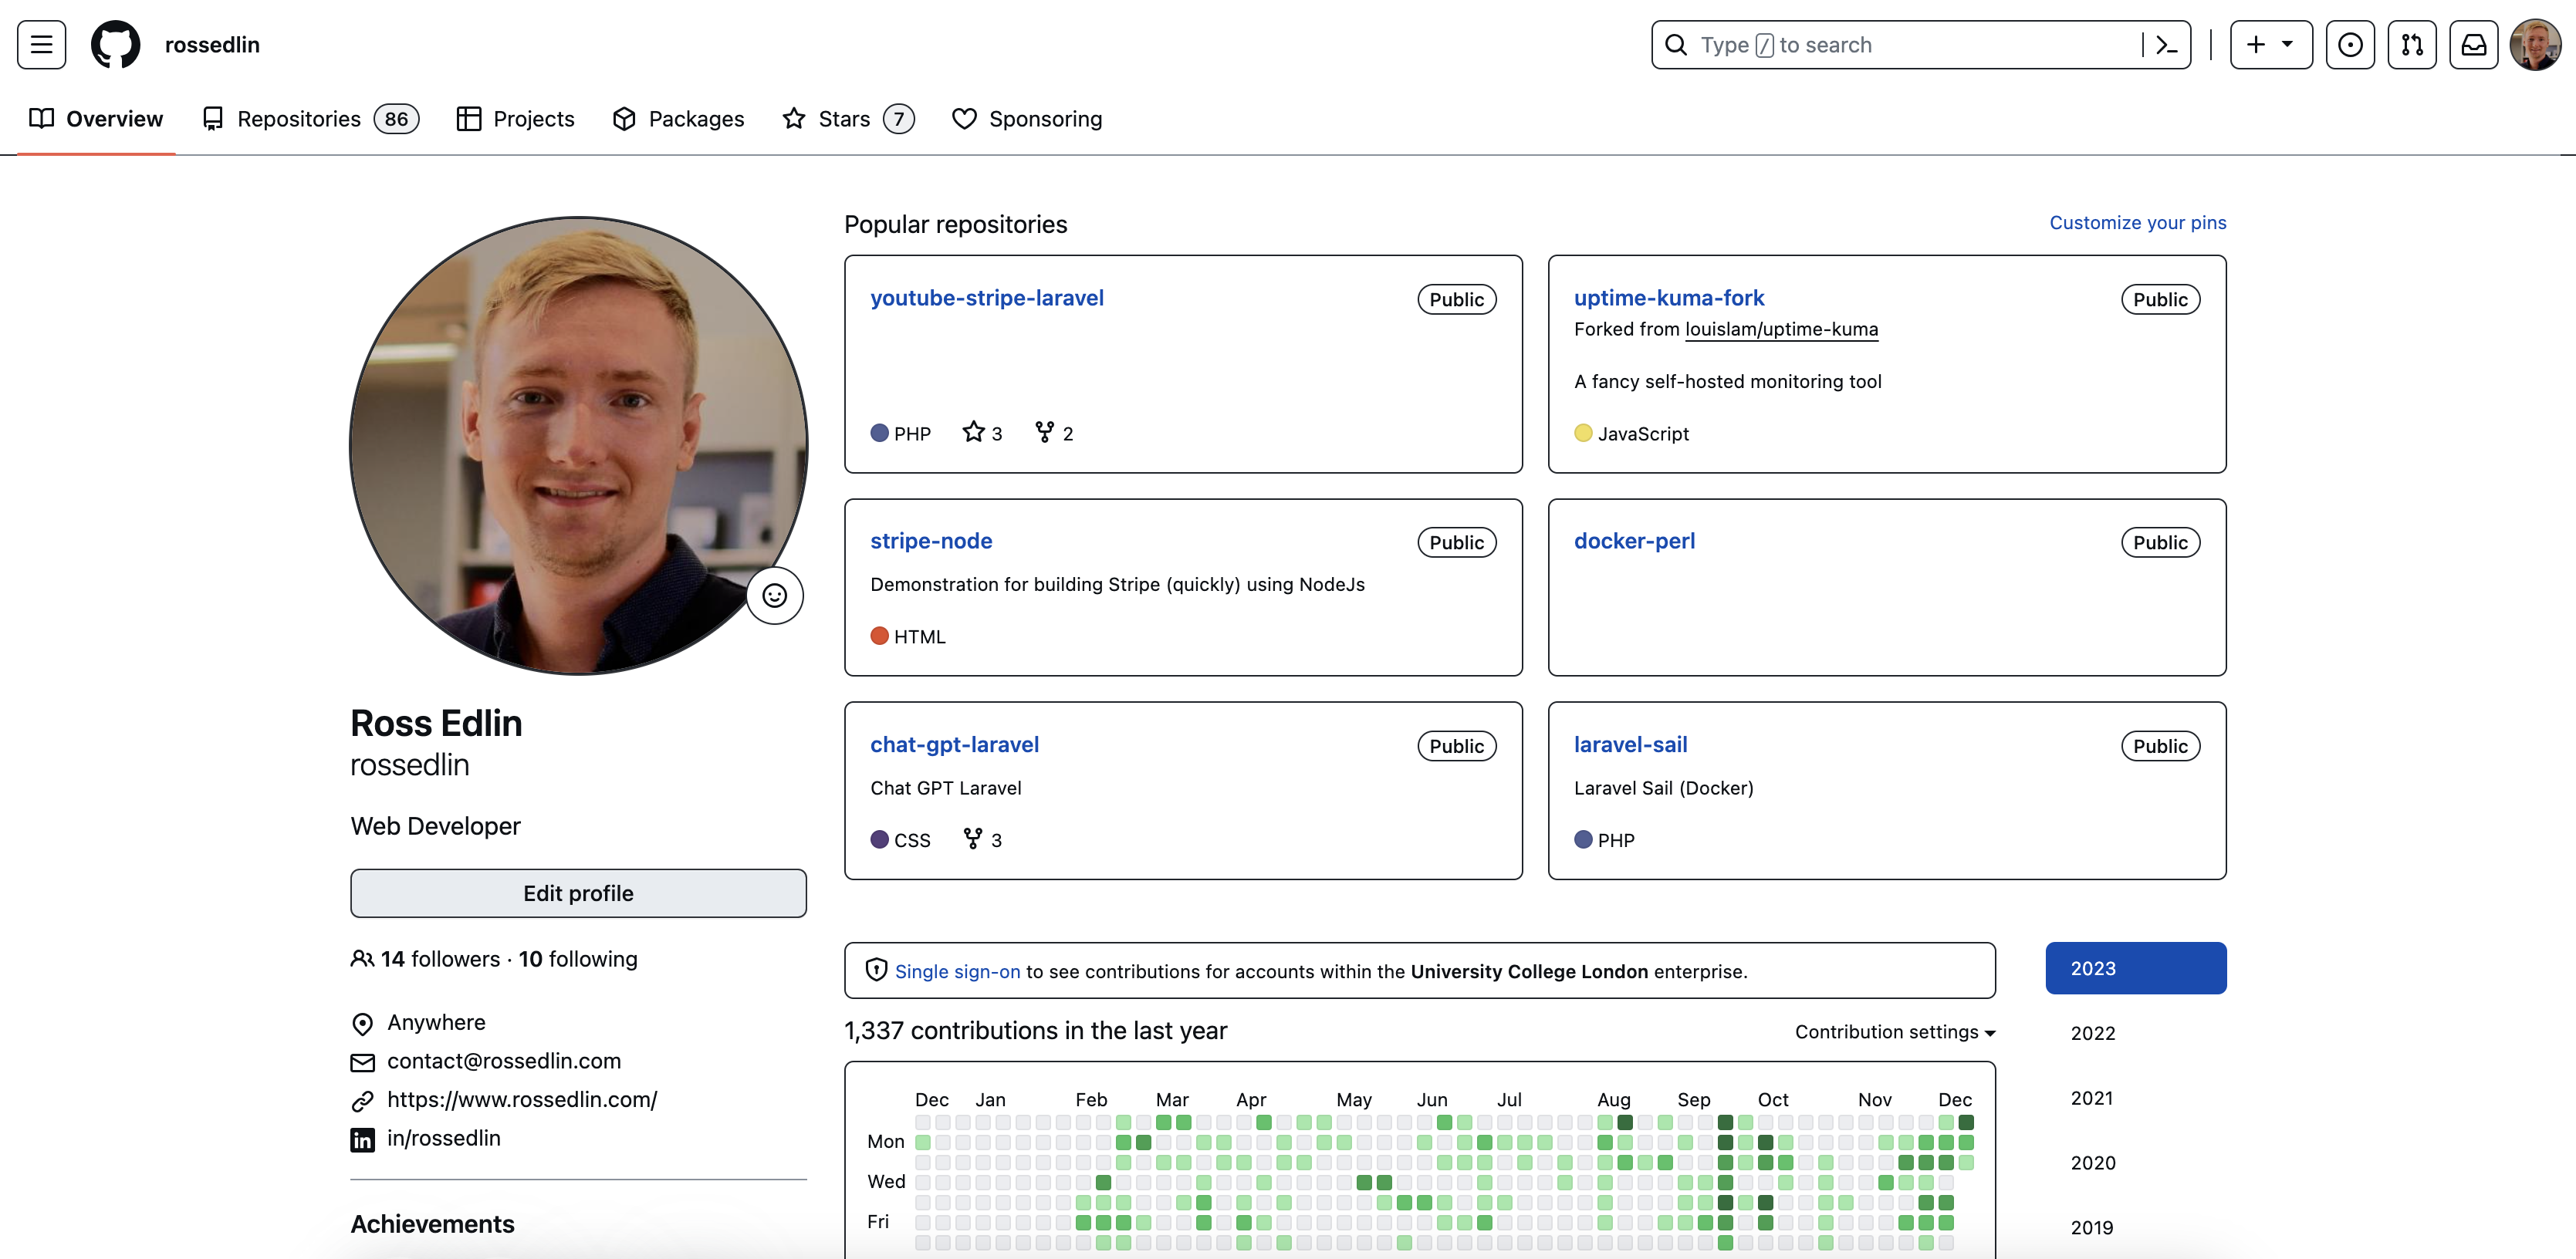The image size is (2576, 1259).
Task: Click the followers people icon
Action: pos(362,958)
